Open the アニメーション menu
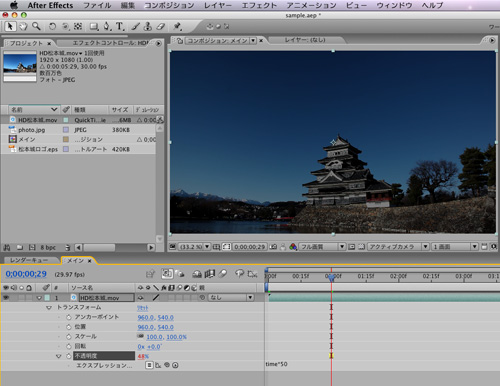Viewport: 500px width, 386px height. pos(311,5)
